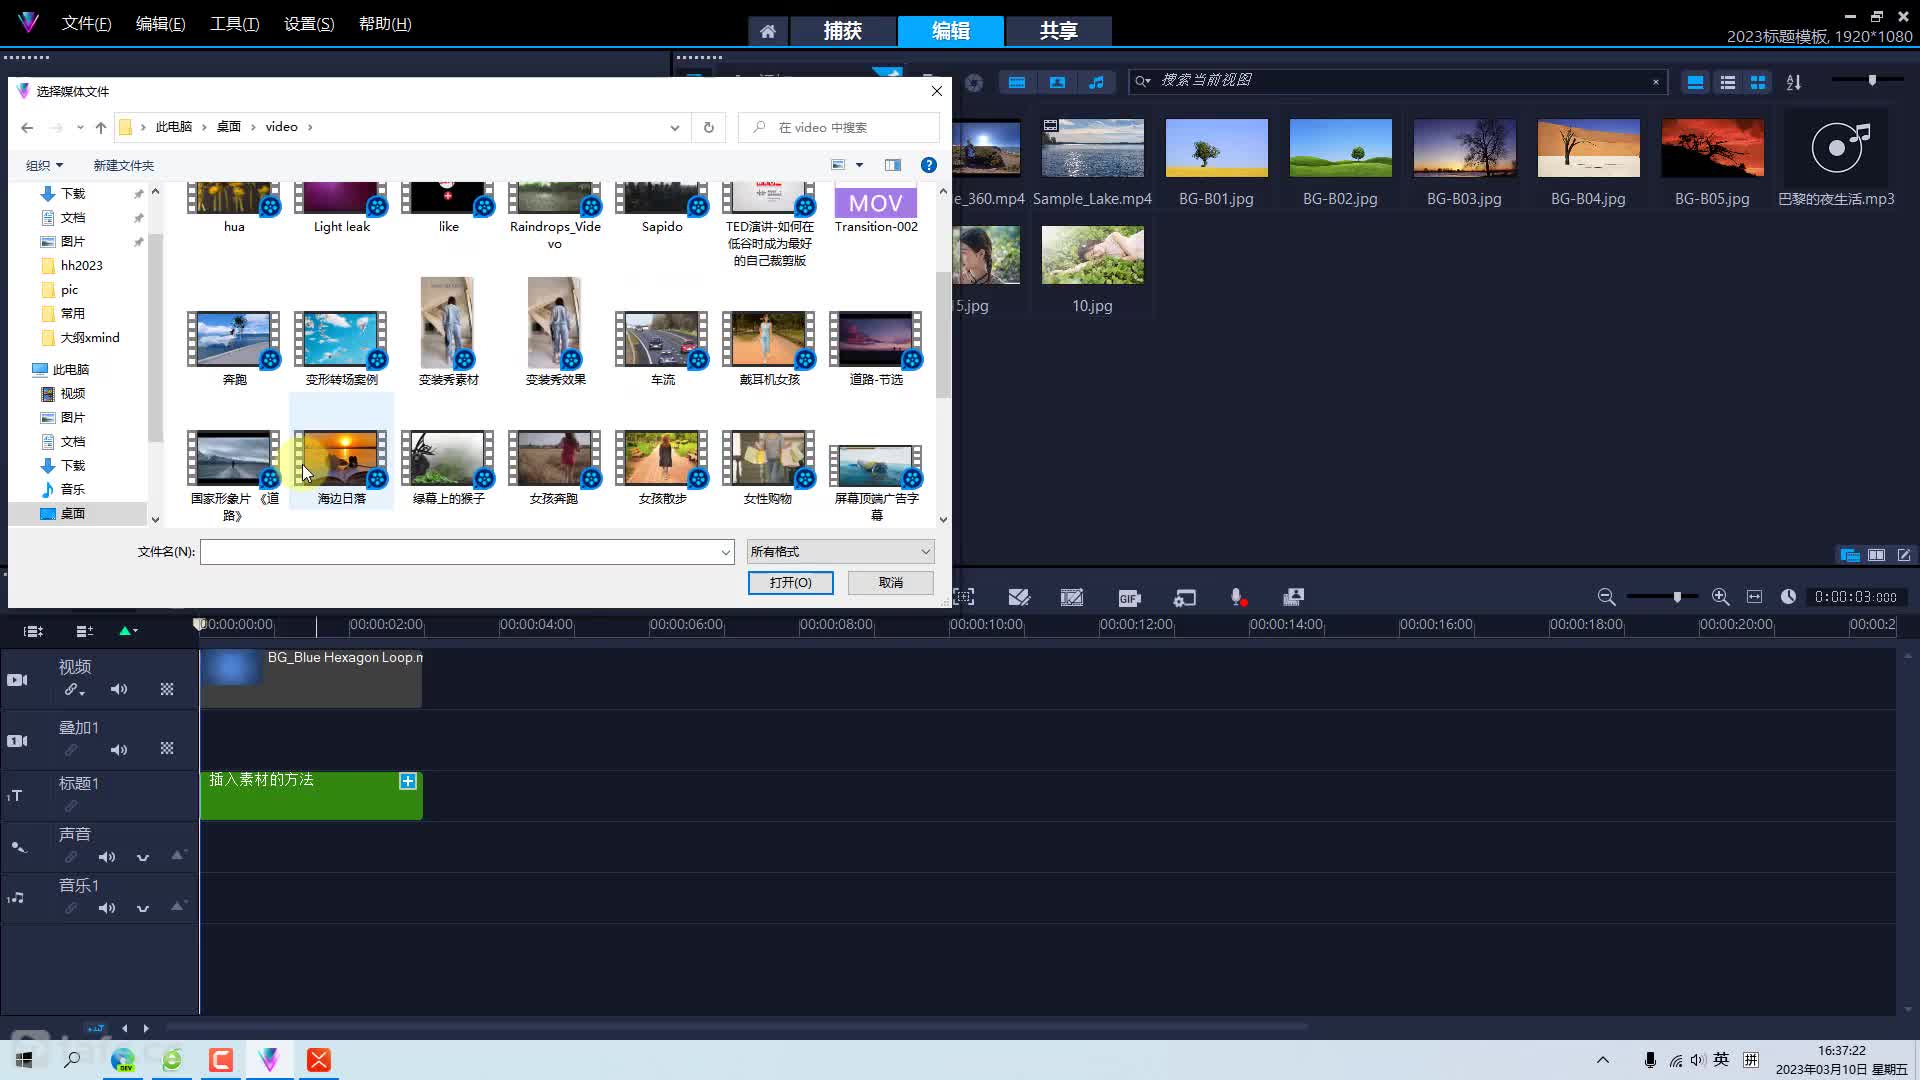
Task: Toggle preview pane in file dialog
Action: 893,165
